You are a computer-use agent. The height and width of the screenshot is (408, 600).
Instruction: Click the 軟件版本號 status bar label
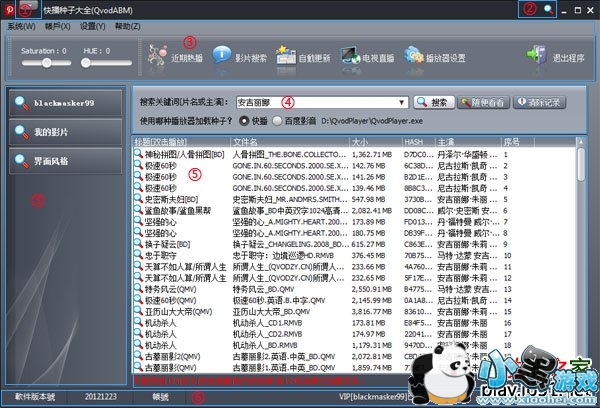coord(35,397)
